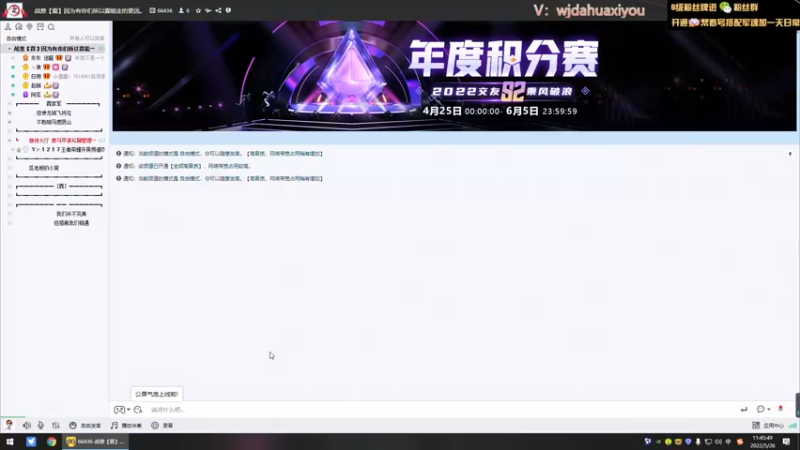This screenshot has width=800, height=450.
Task: Click the red gift icon in chat bar
Action: click(780, 409)
